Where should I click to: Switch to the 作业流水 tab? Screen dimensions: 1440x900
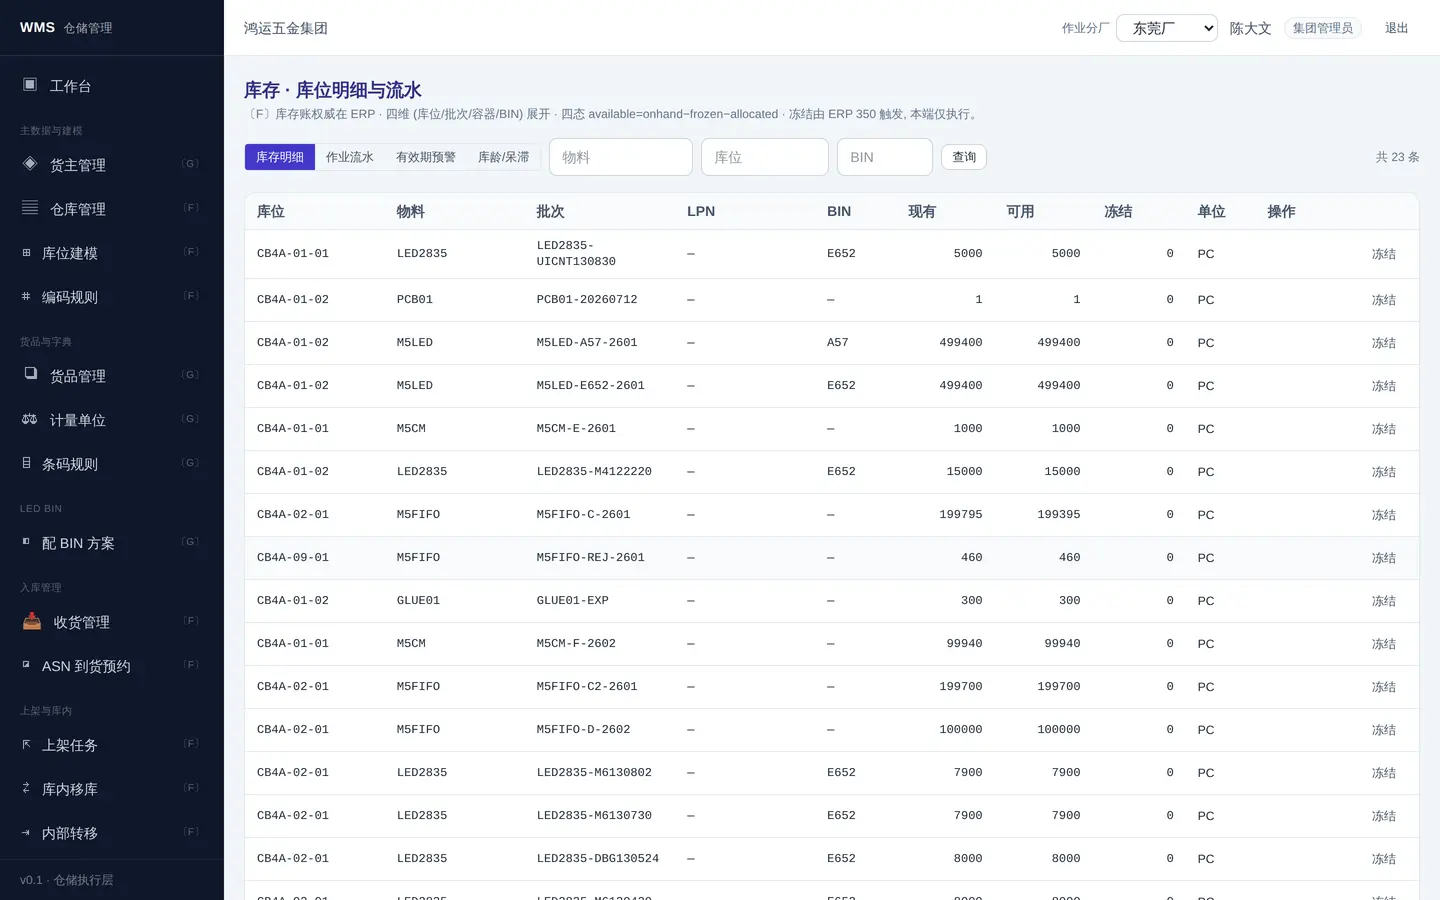pyautogui.click(x=350, y=157)
